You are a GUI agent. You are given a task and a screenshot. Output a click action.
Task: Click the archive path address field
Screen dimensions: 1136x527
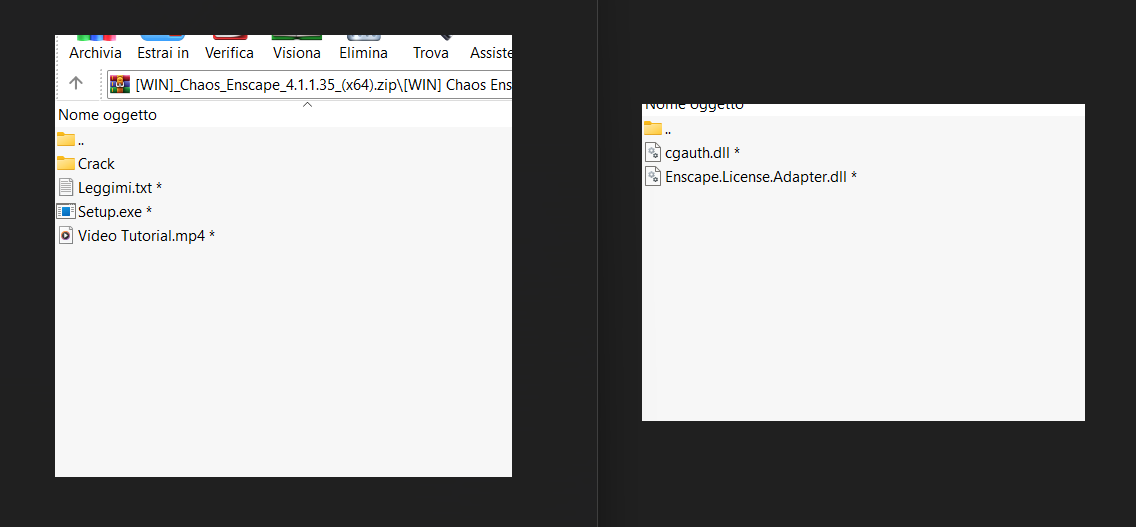pyautogui.click(x=309, y=85)
